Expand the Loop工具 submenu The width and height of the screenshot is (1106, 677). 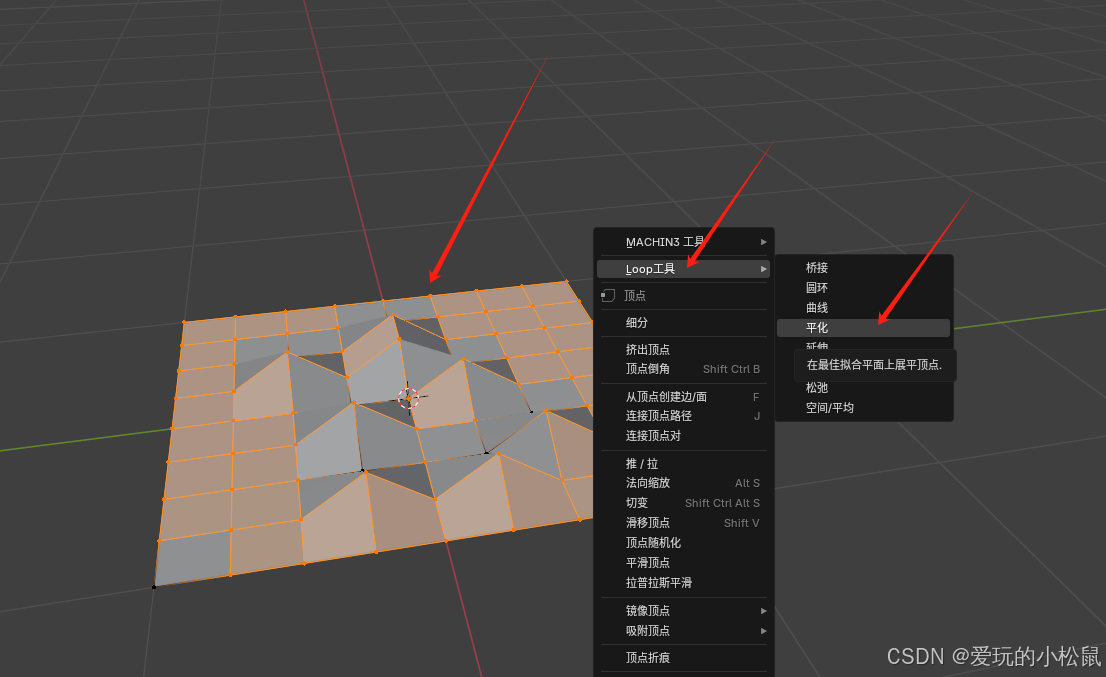pos(683,269)
